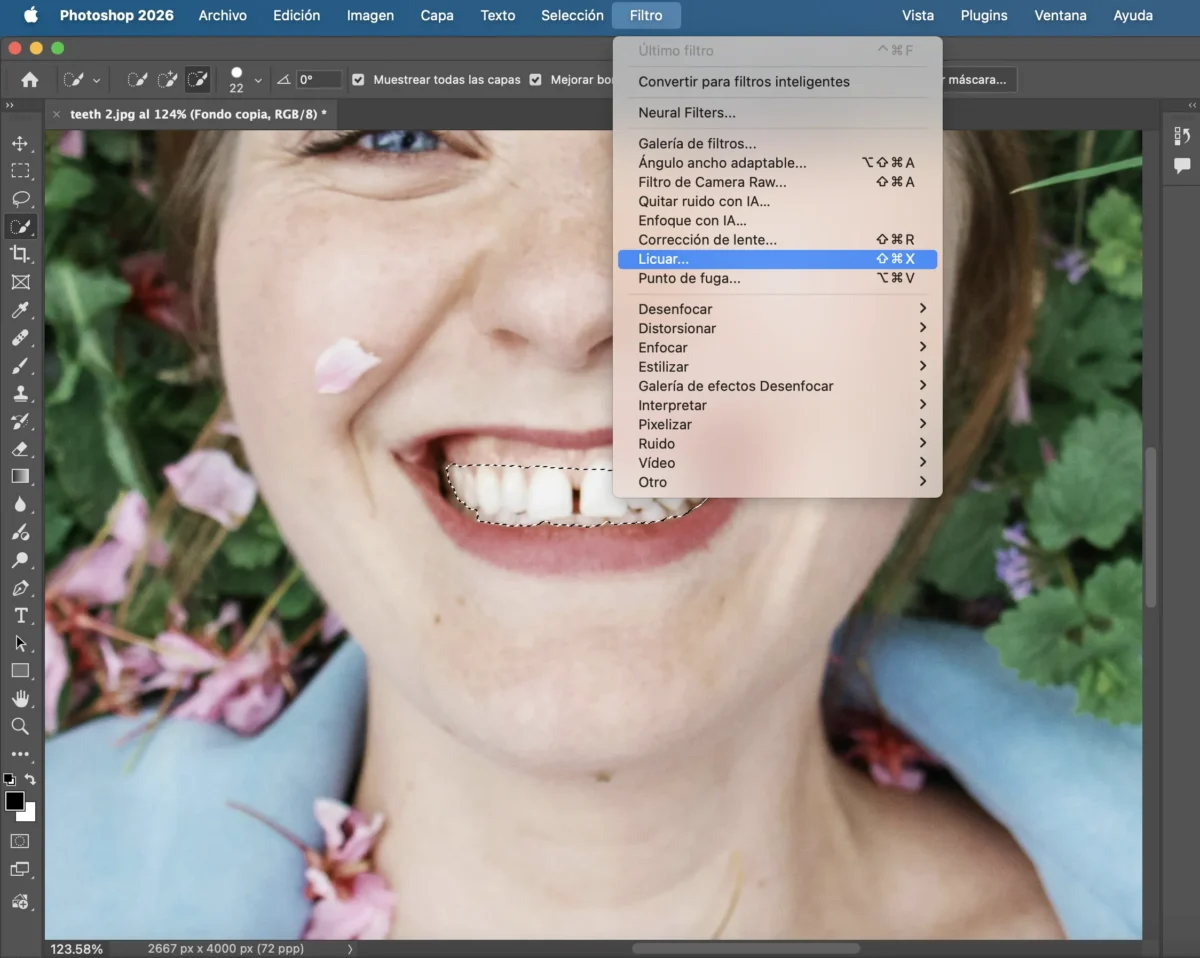The image size is (1200, 958).
Task: Select the Spot Healing Brush tool
Action: click(20, 339)
